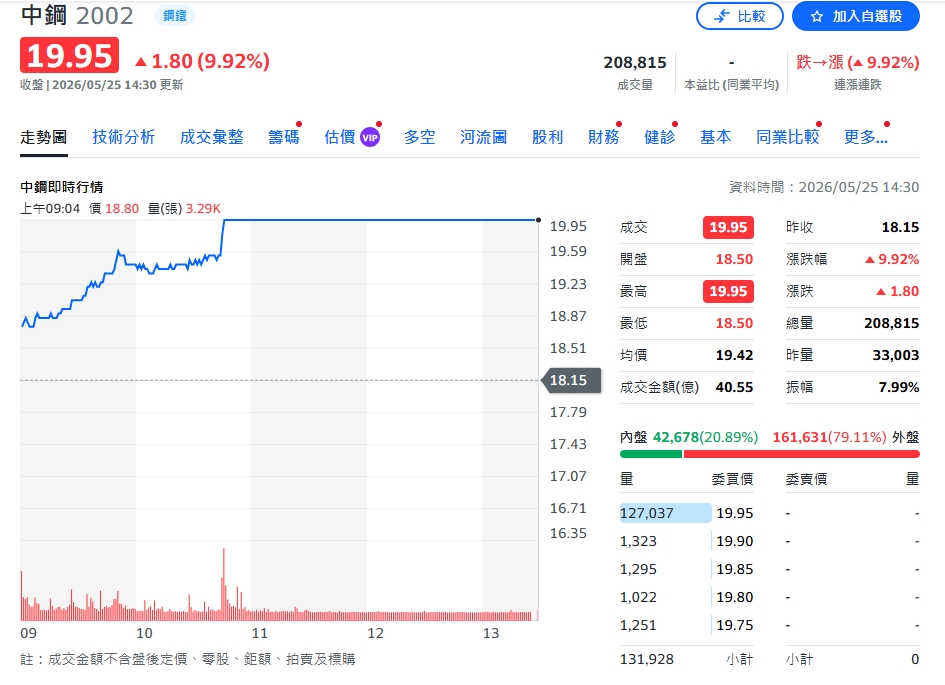Click the 委買價 column header

732,479
